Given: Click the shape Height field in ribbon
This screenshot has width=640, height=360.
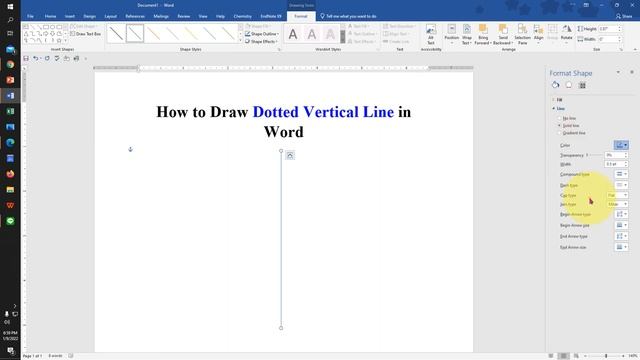Looking at the screenshot, I should 609,29.
